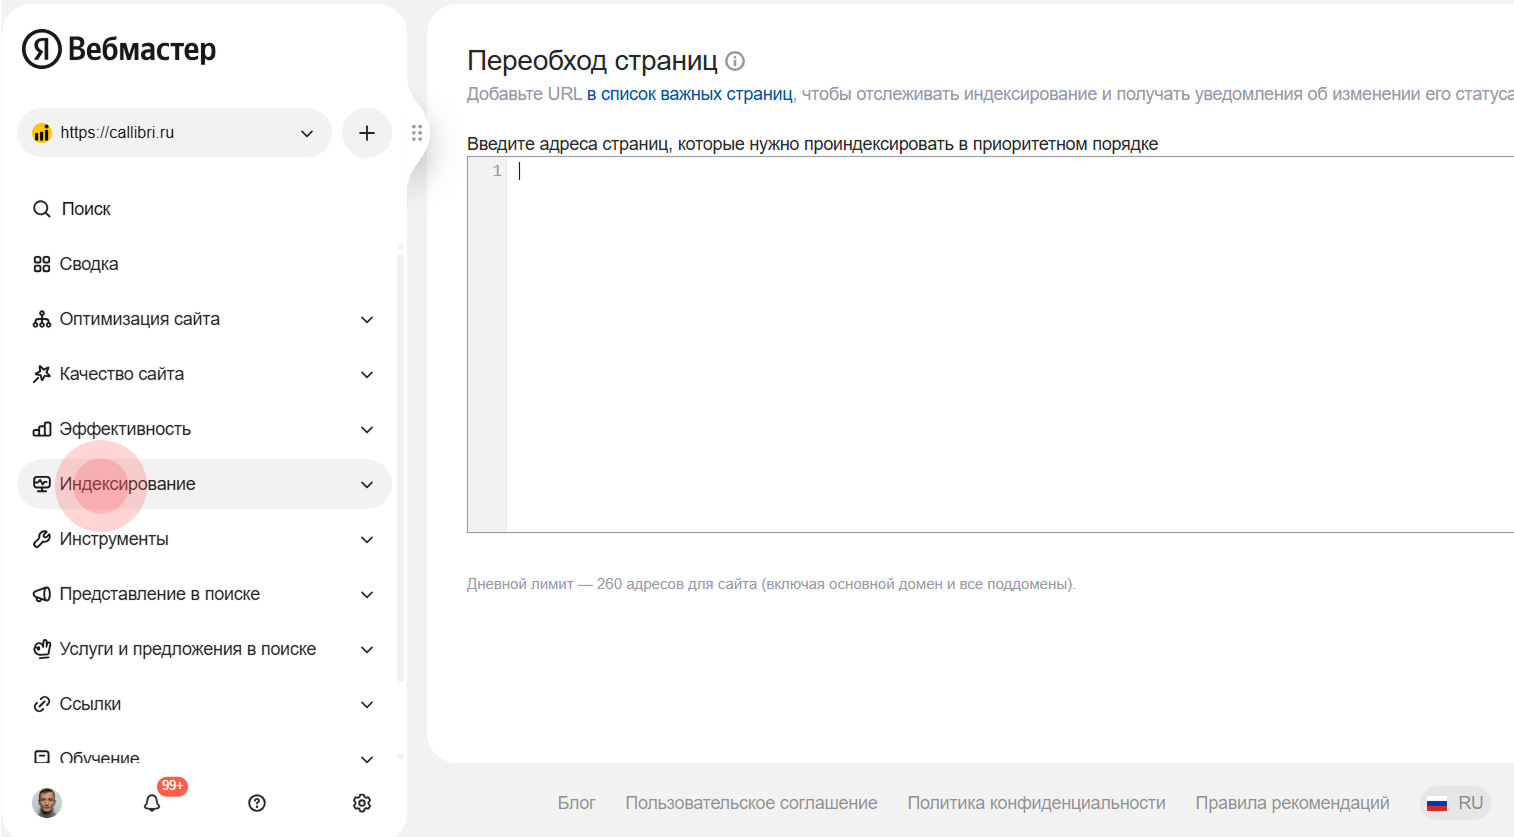Screen dimensions: 1514x837
Task: Click into the page addresses text area
Action: (1000, 340)
